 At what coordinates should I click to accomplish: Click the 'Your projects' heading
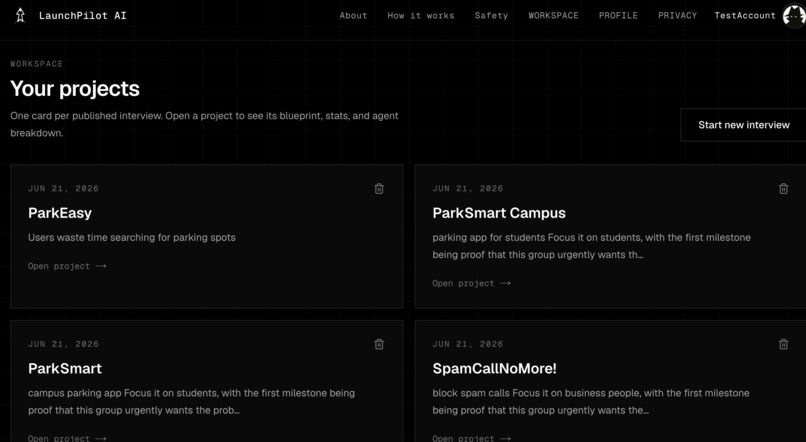tap(75, 88)
